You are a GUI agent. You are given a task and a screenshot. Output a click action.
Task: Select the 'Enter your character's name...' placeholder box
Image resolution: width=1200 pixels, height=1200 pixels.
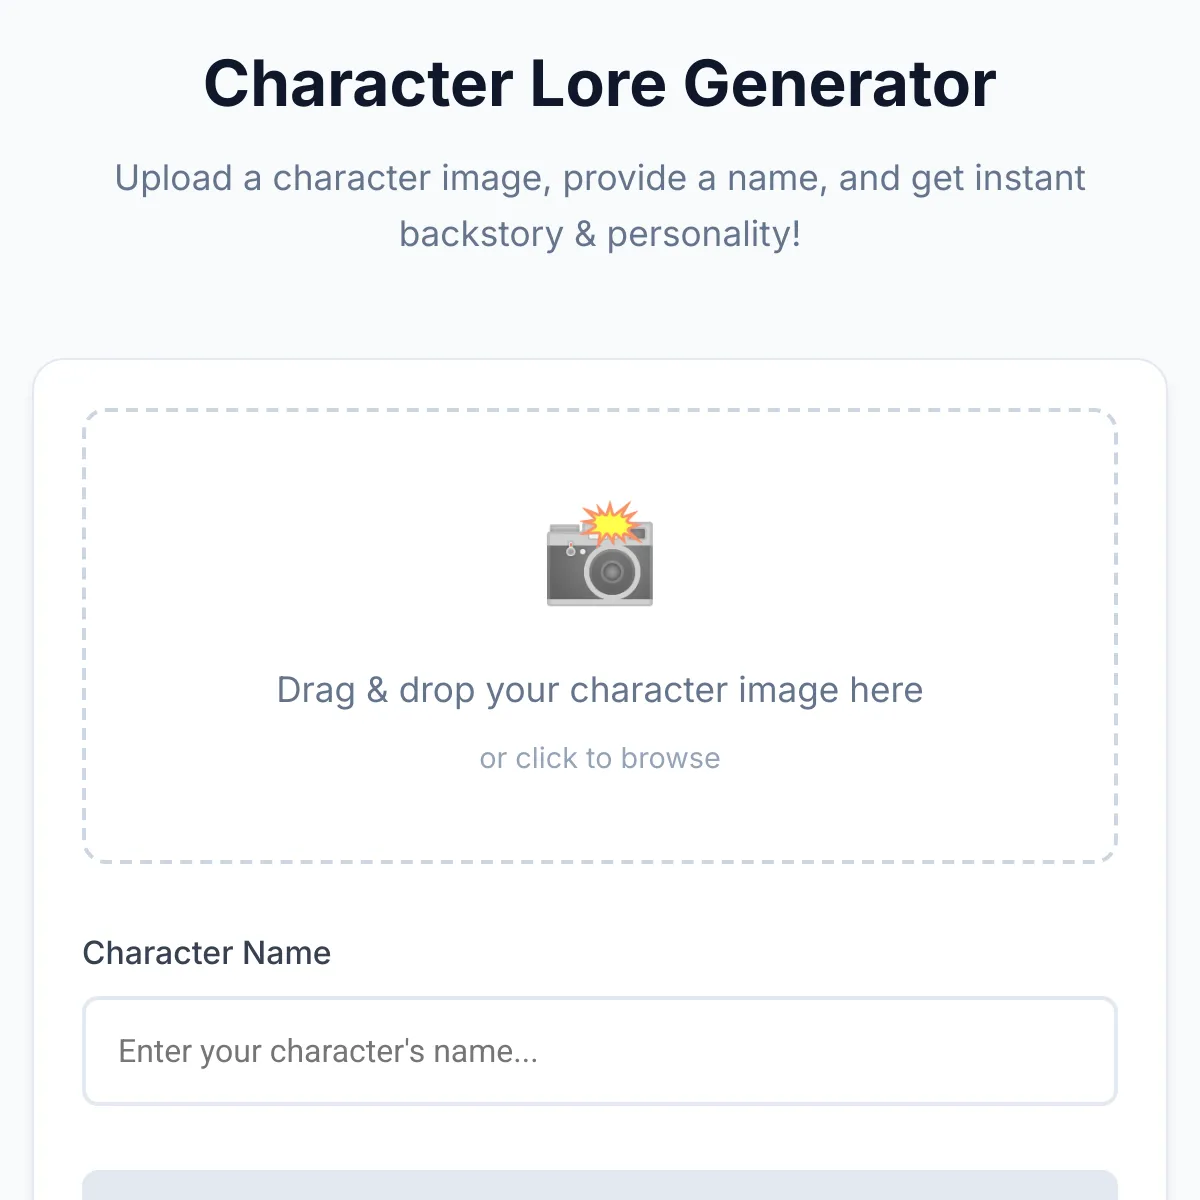[x=600, y=1051]
